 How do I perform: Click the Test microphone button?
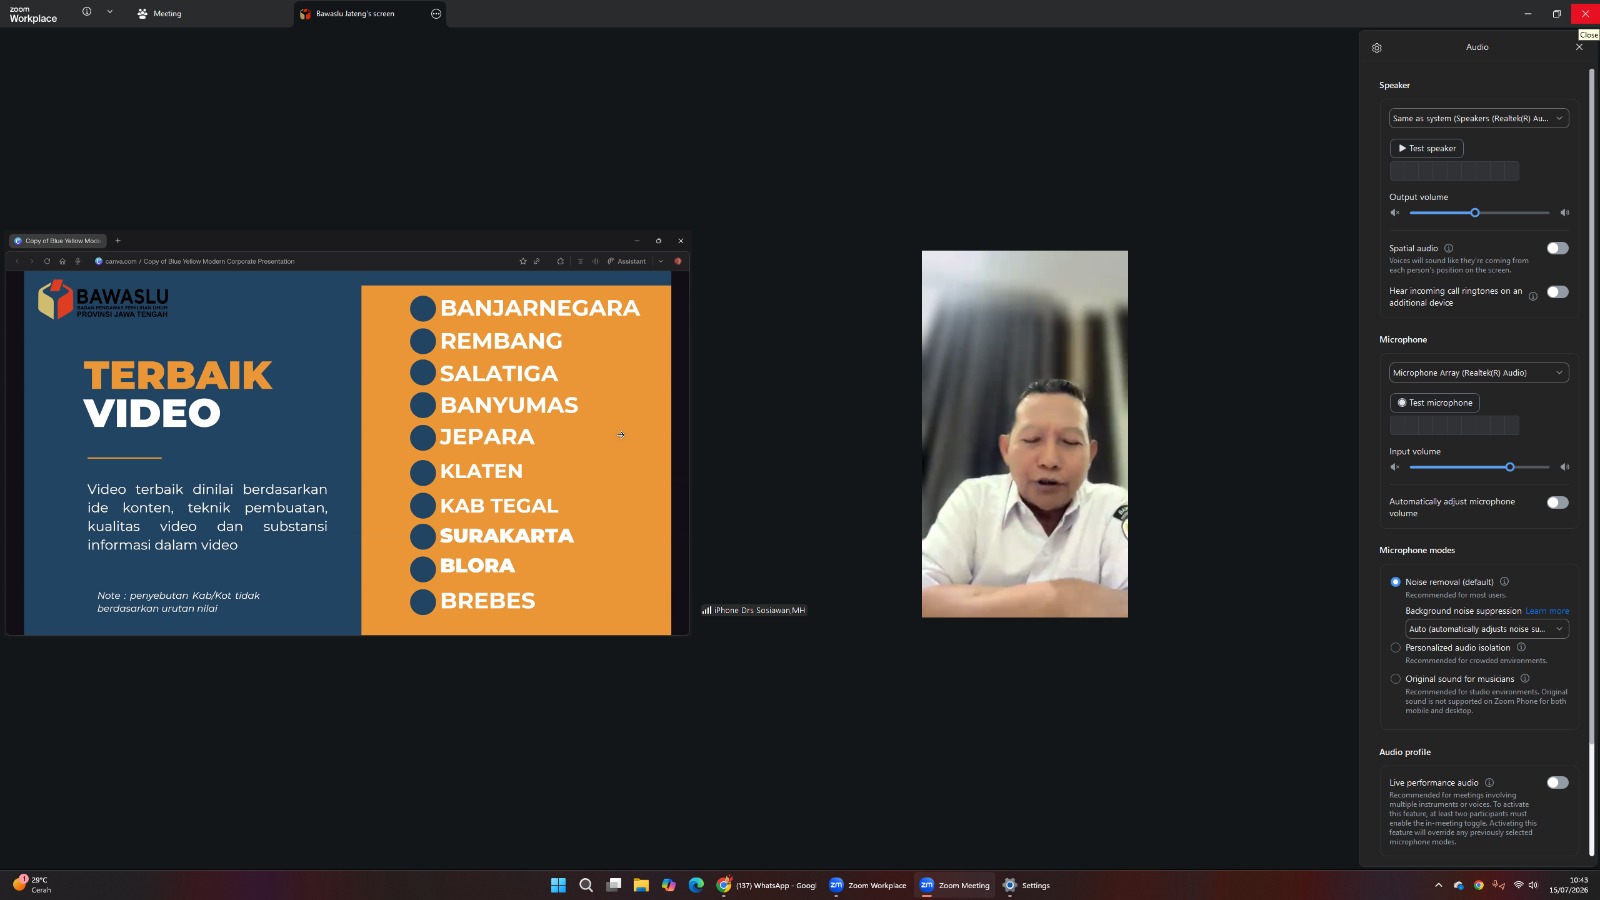[x=1435, y=403]
